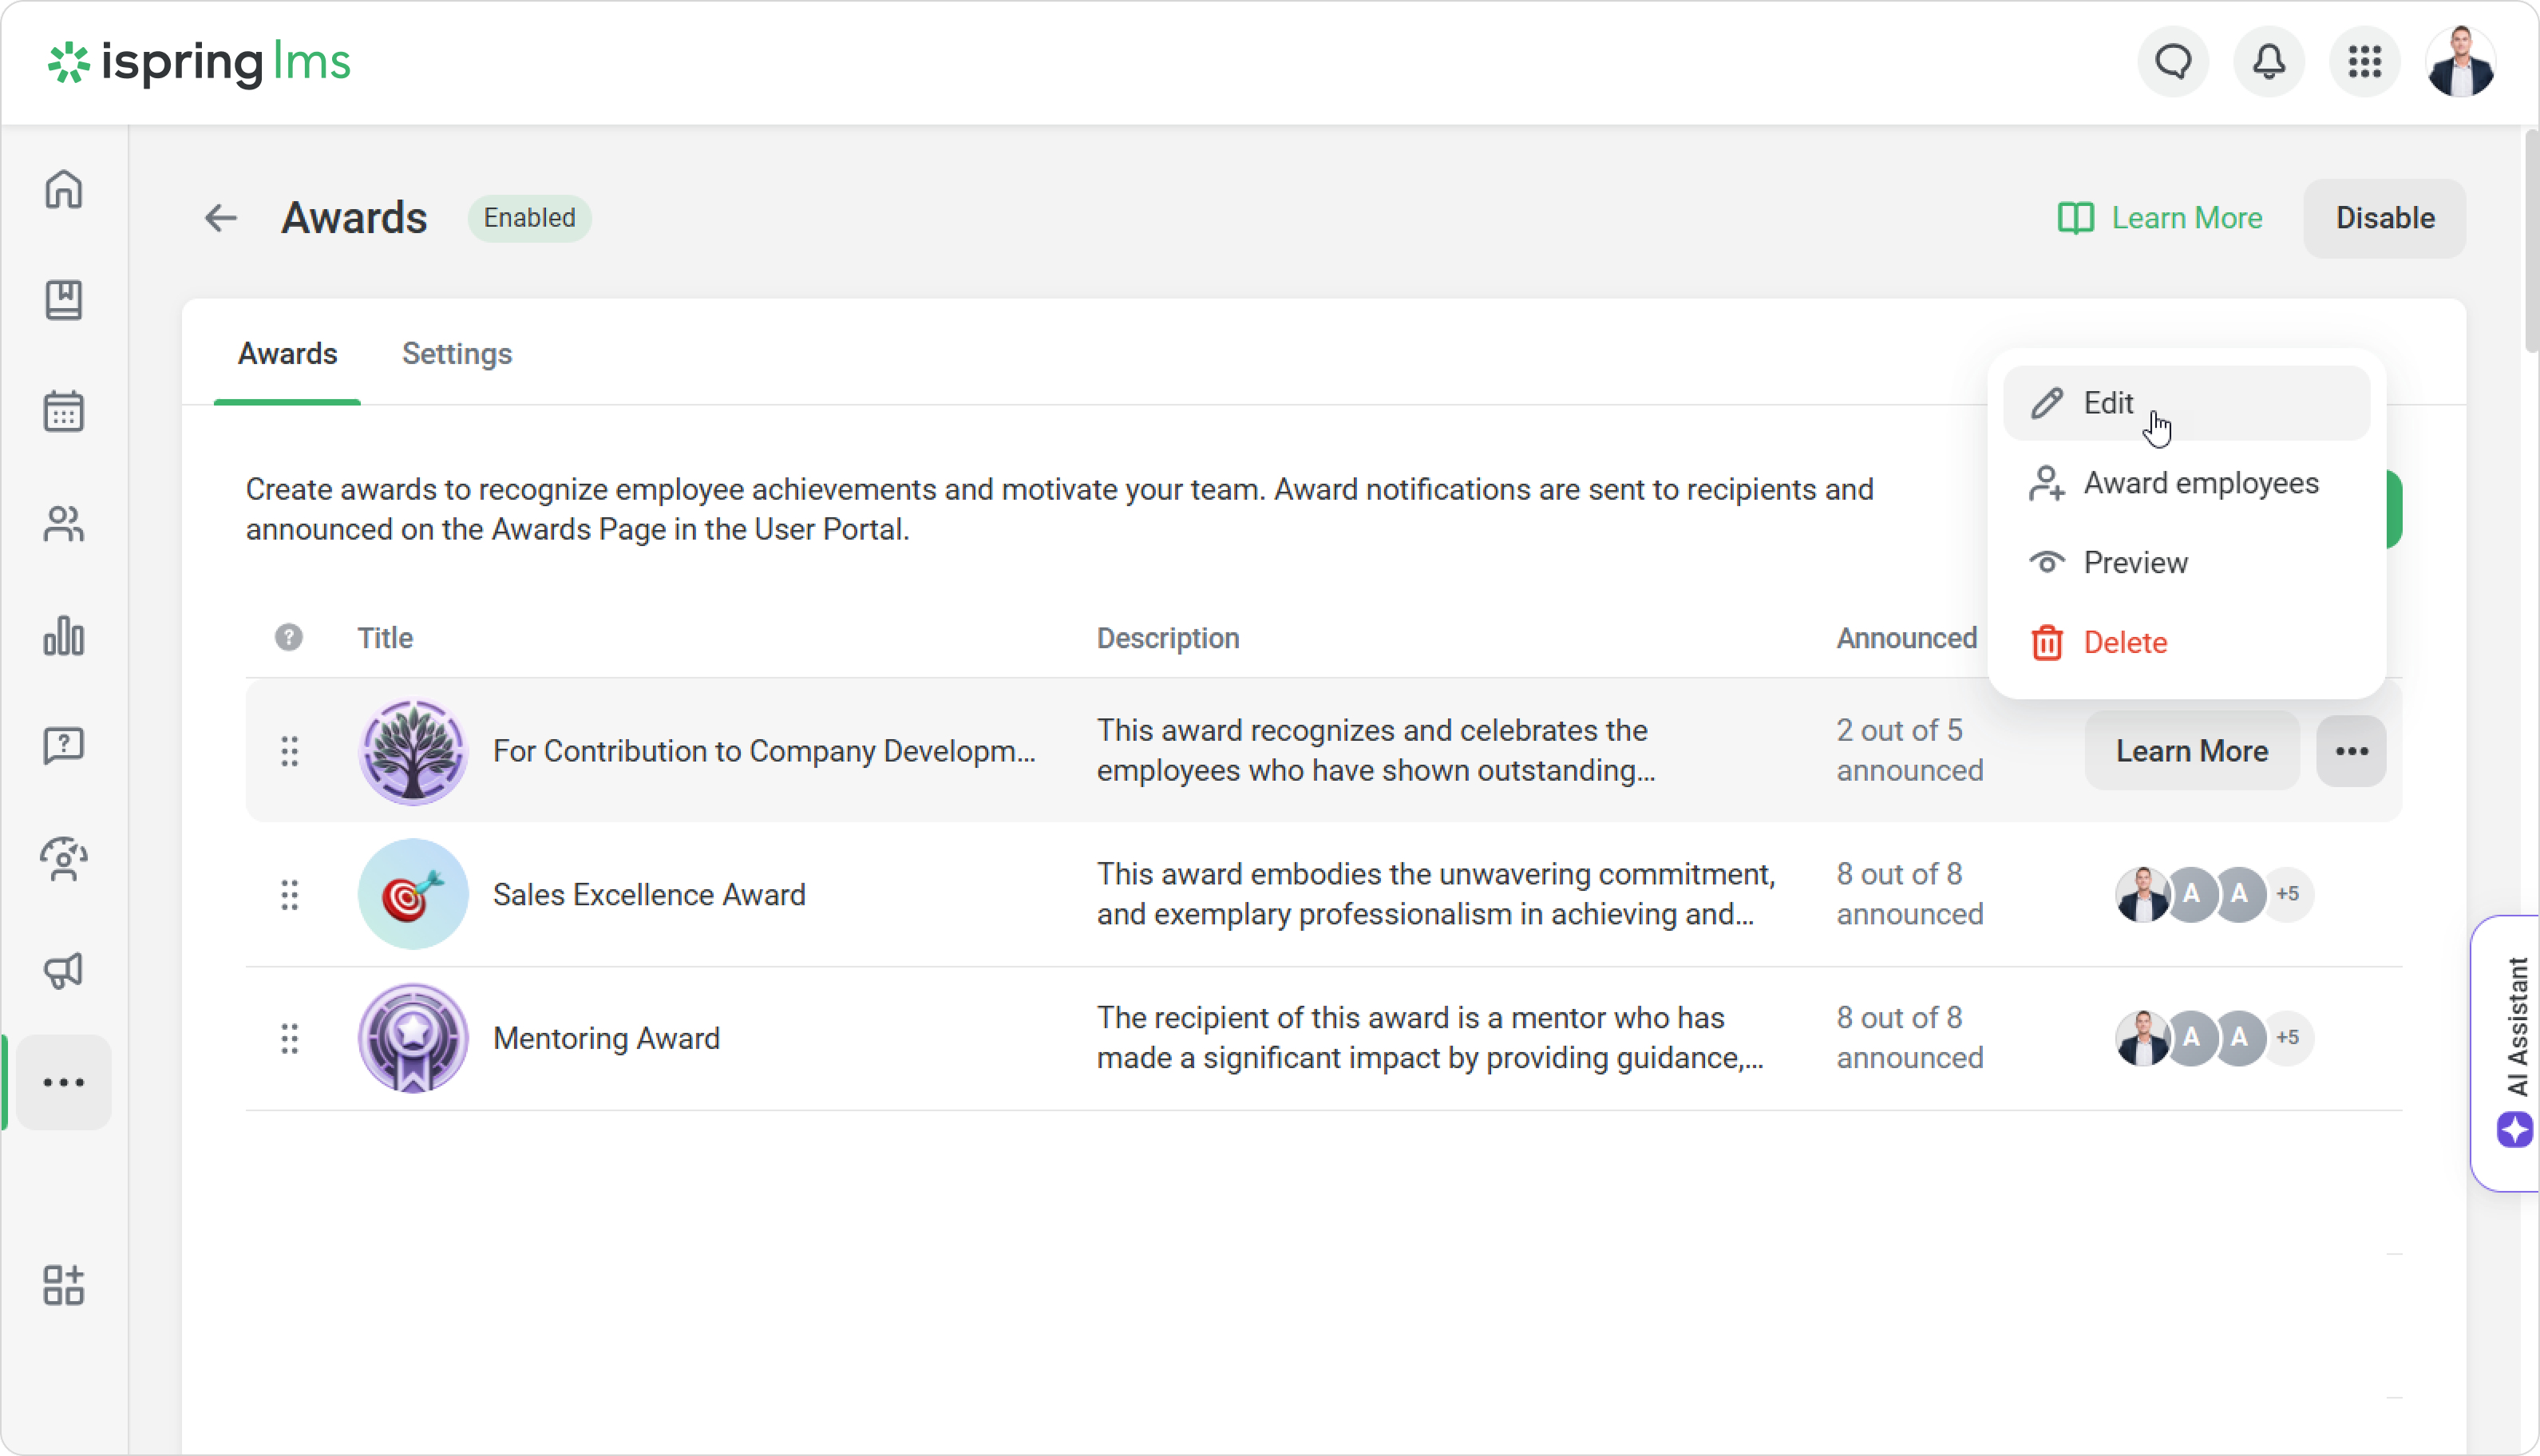Expand the sidebar more options ellipsis
The width and height of the screenshot is (2540, 1456).
point(64,1082)
